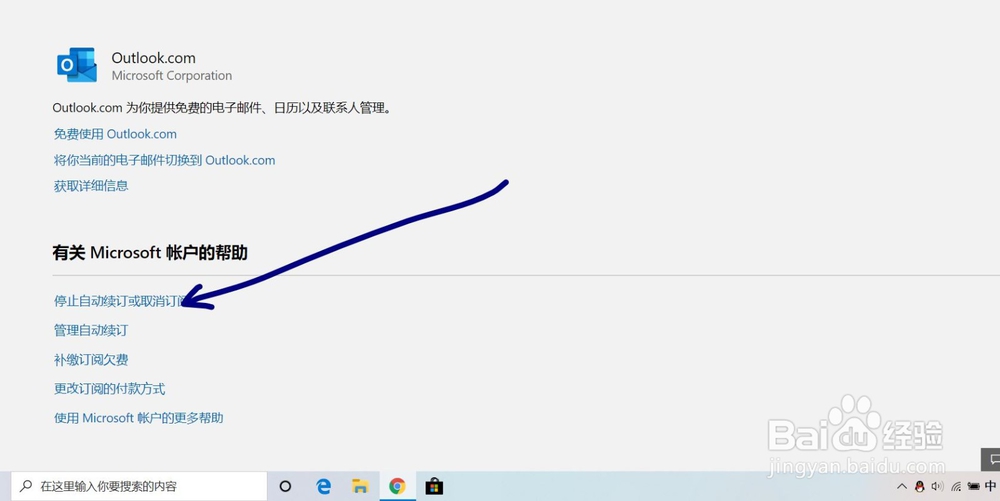Open File Explorer from the taskbar
1000x501 pixels.
point(360,486)
